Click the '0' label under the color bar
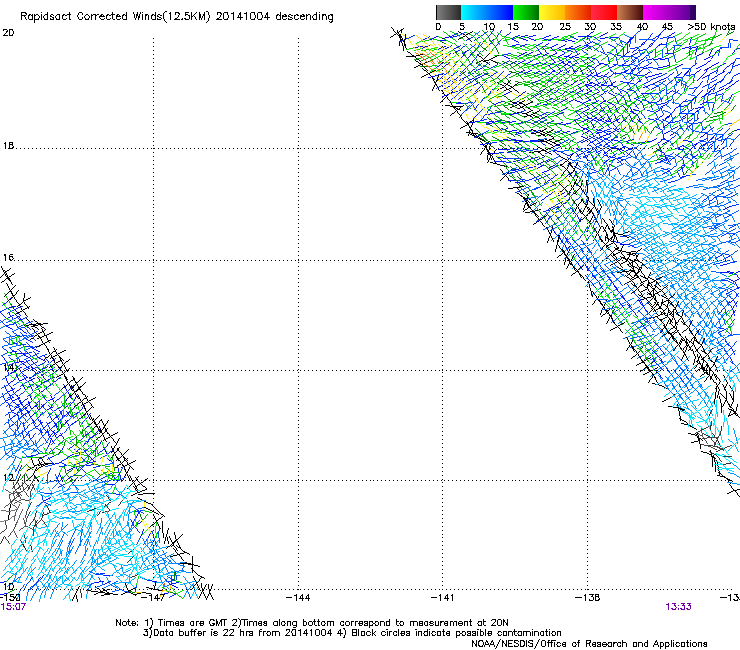 tap(438, 27)
